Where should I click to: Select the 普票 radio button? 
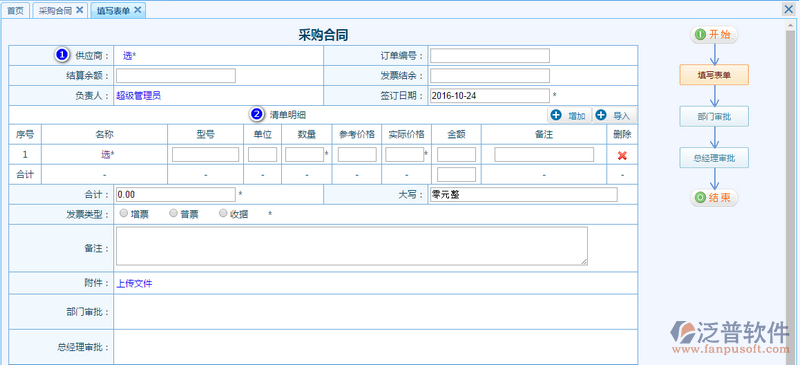click(x=173, y=213)
